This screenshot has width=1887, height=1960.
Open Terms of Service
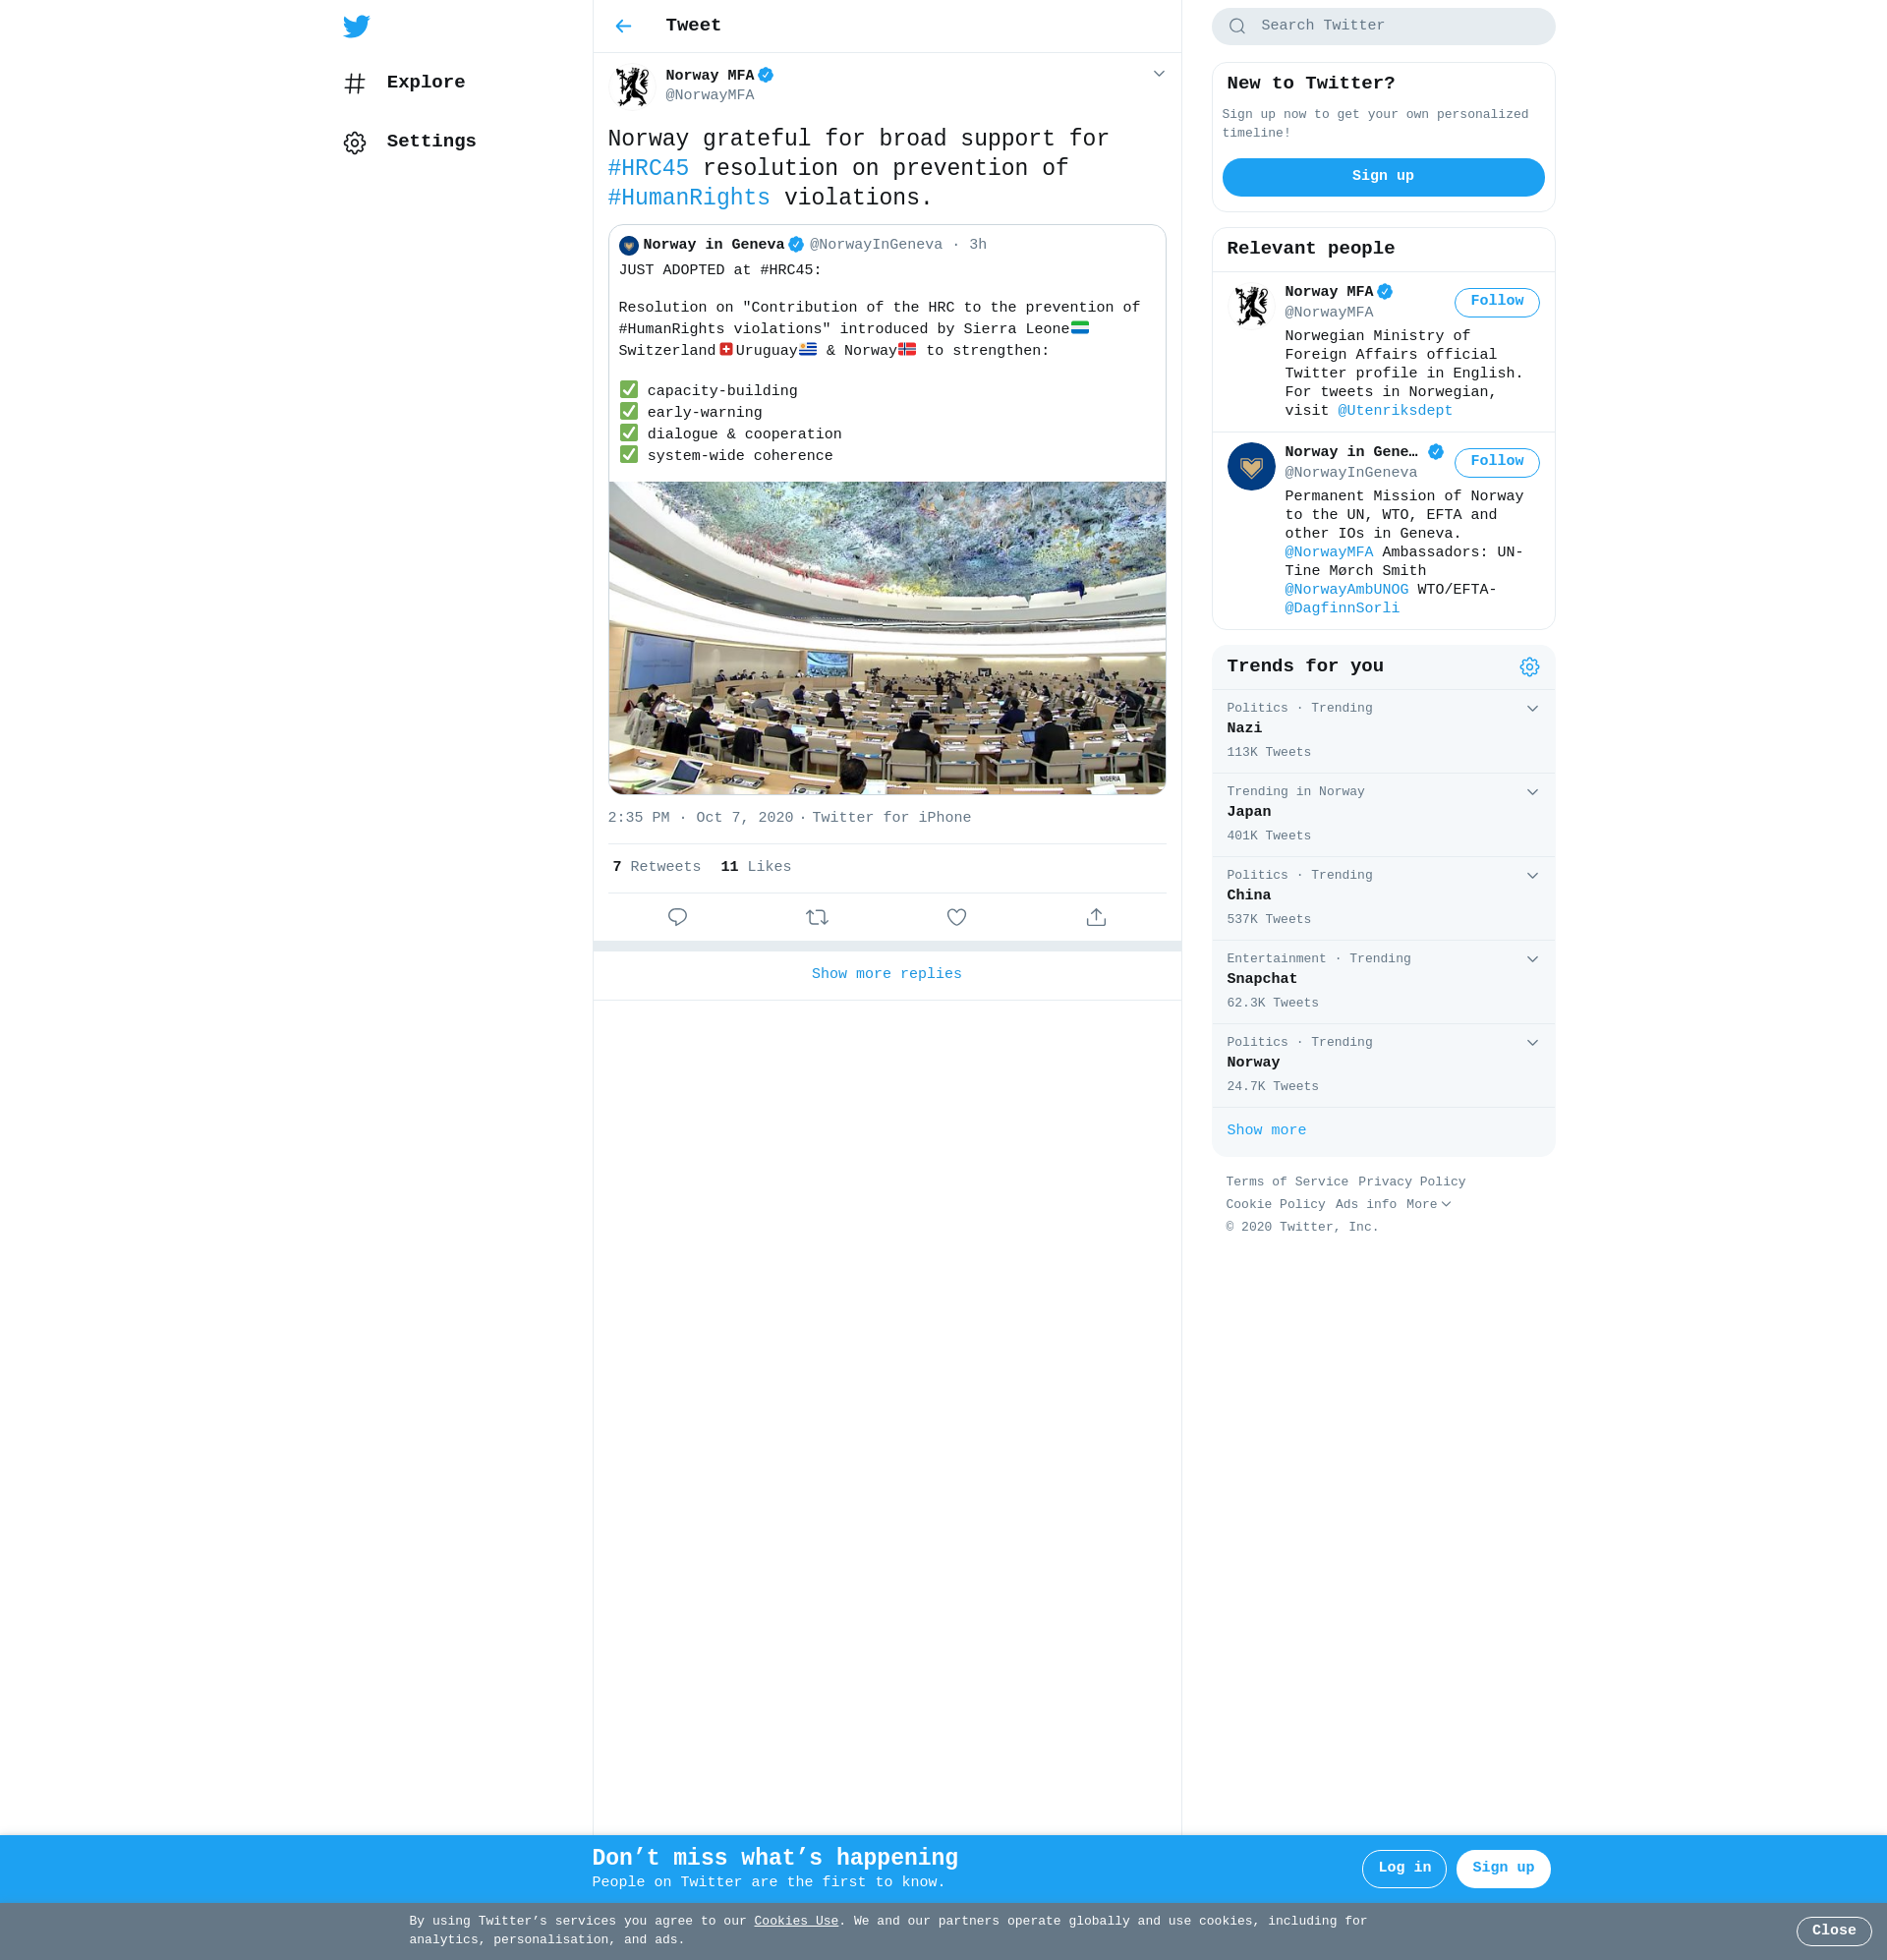1287,1182
